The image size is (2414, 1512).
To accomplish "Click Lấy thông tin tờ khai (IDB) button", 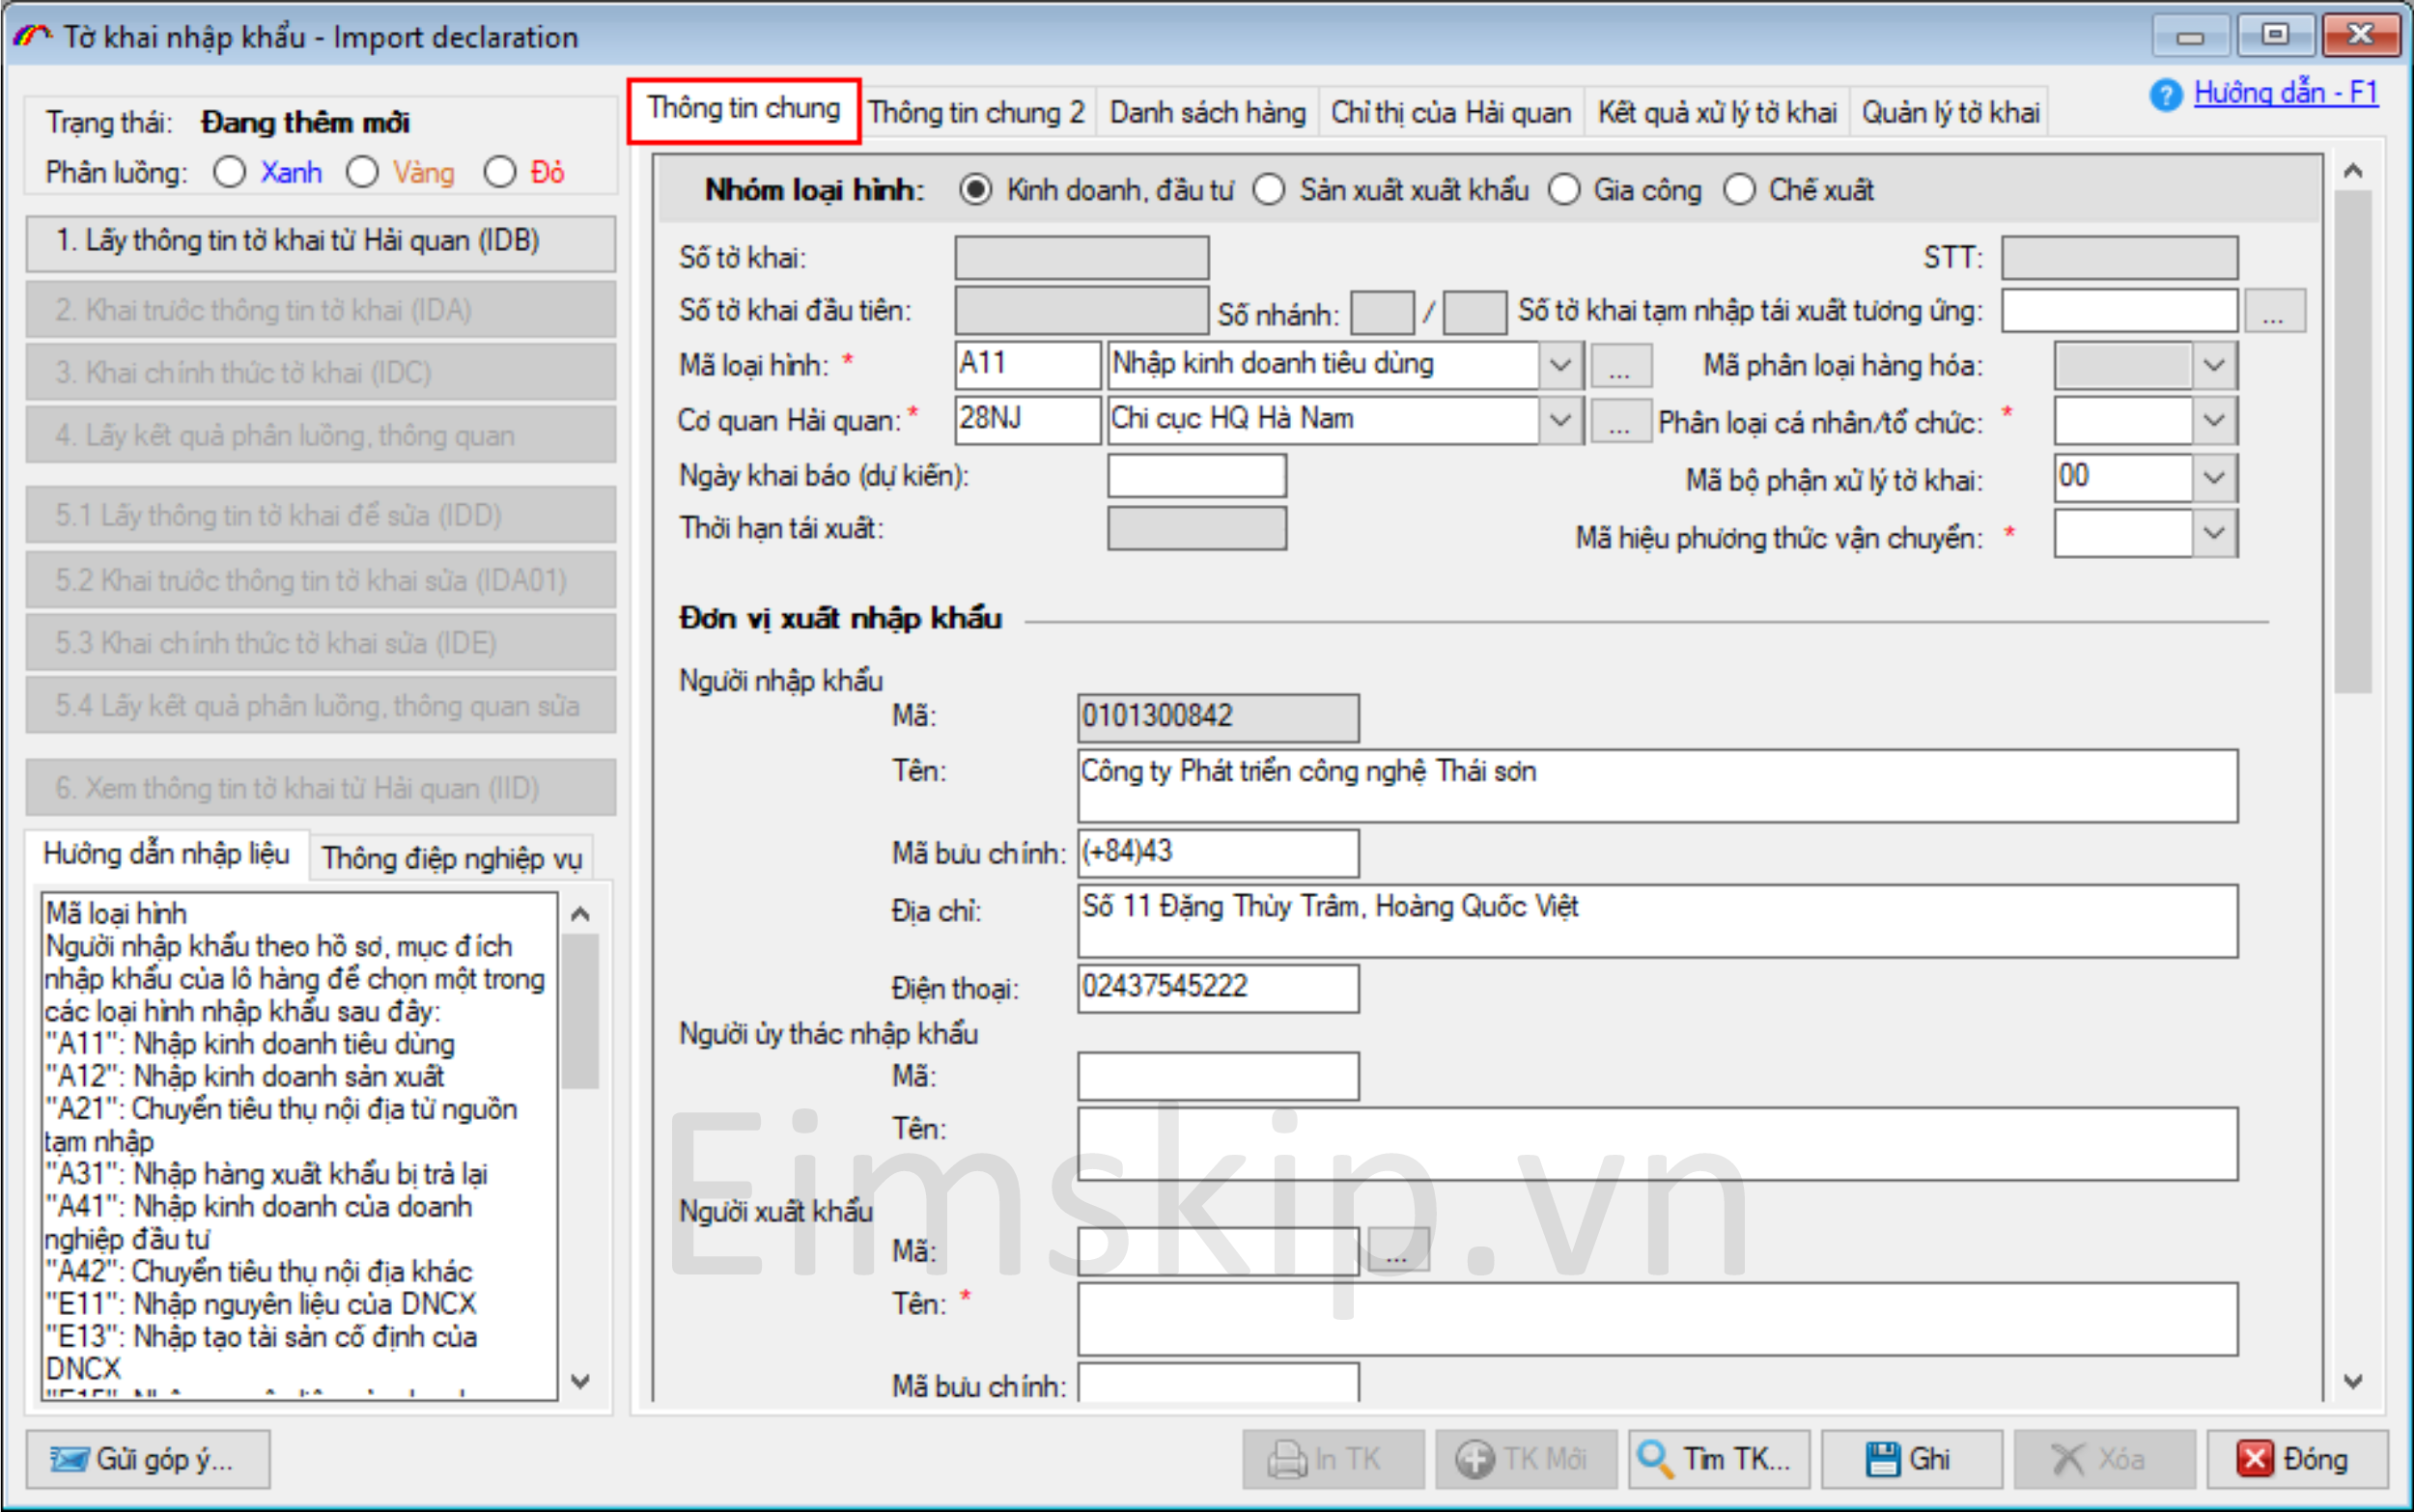I will 320,241.
